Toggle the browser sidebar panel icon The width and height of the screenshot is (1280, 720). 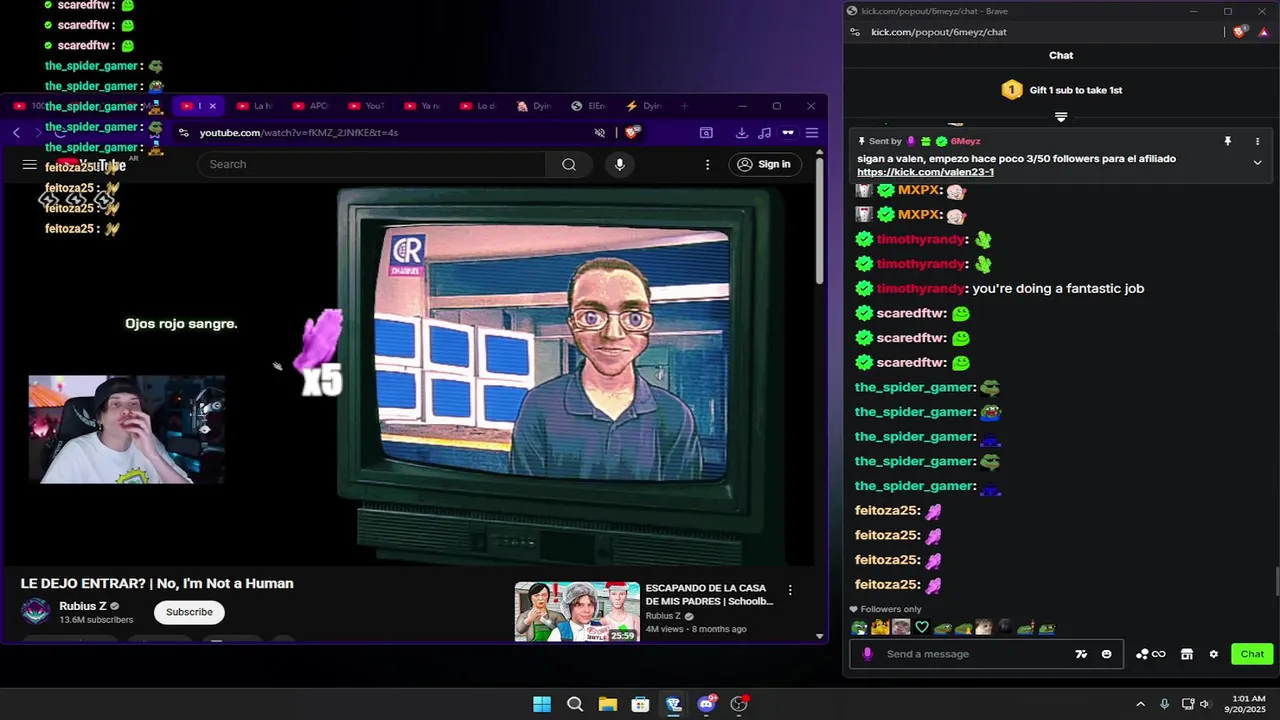pyautogui.click(x=706, y=132)
